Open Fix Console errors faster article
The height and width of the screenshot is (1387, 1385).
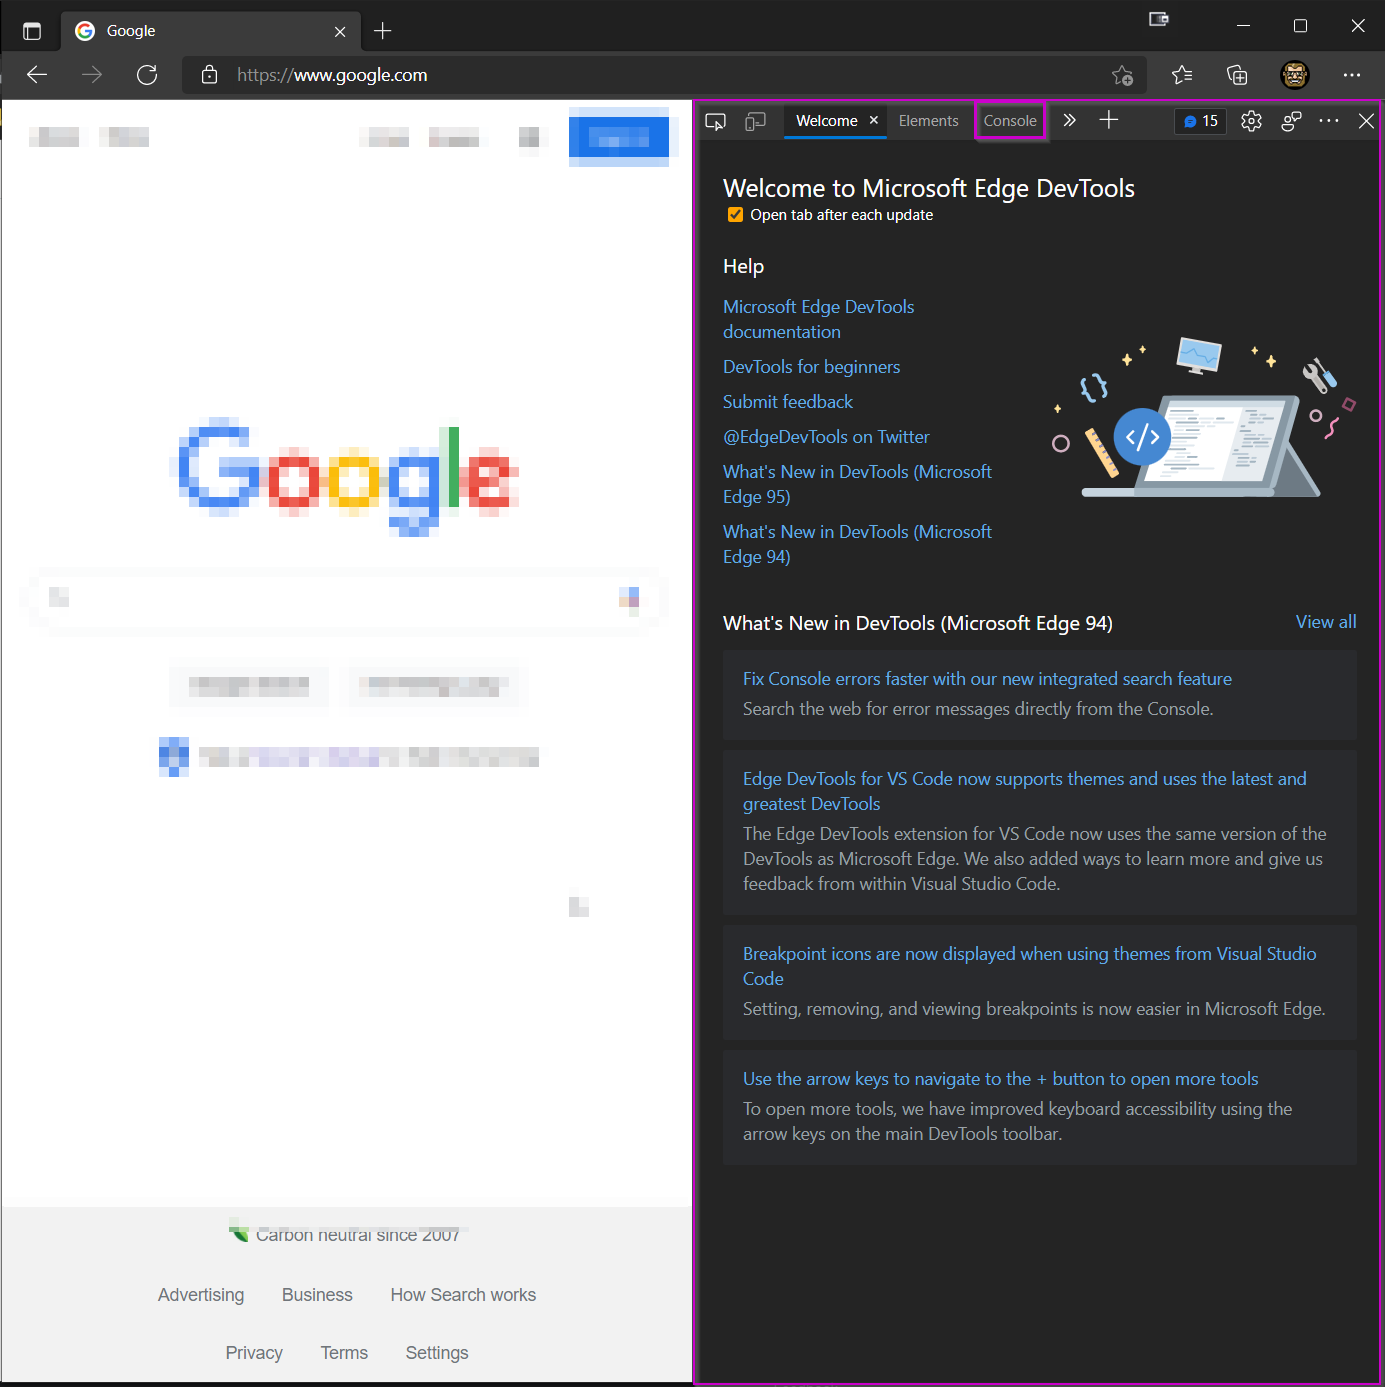[x=987, y=679]
